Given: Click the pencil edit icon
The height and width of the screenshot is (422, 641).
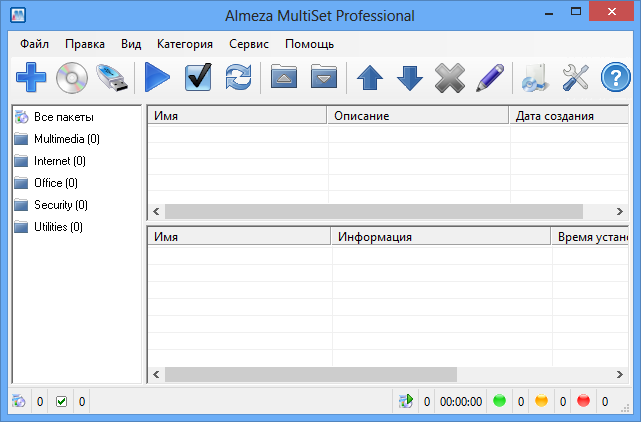Looking at the screenshot, I should (490, 77).
